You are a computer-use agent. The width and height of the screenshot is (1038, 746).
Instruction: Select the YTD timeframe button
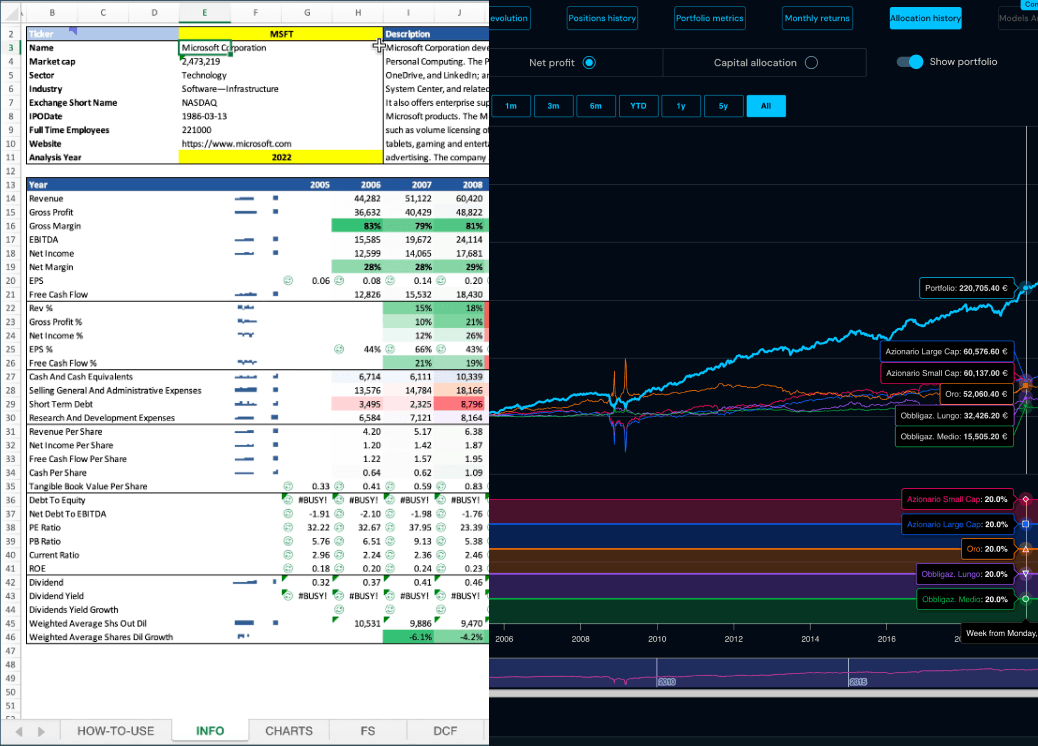tap(638, 105)
